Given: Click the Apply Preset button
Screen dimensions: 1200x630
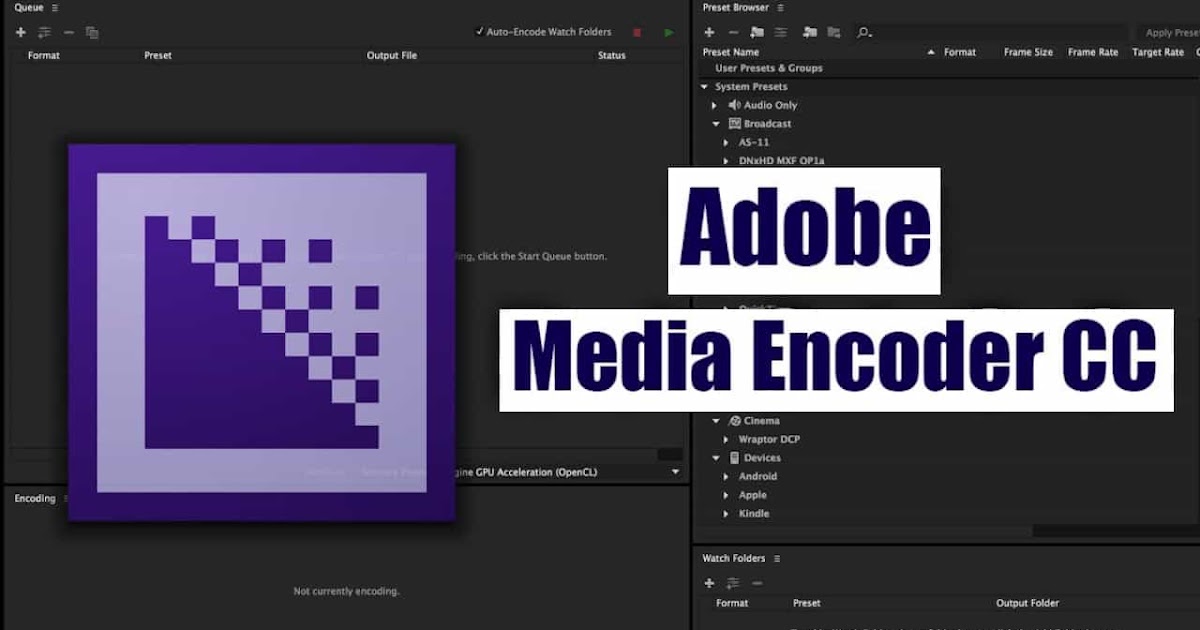Looking at the screenshot, I should pos(1171,33).
